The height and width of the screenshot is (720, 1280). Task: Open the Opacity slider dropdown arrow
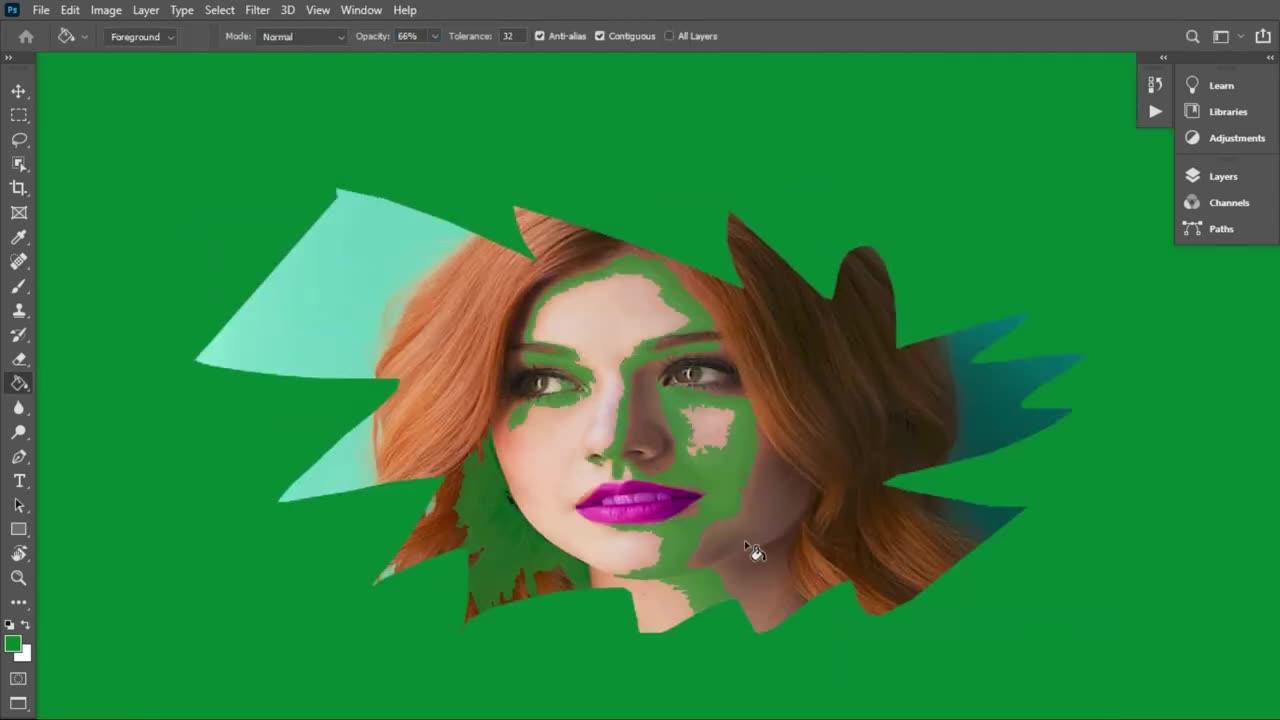pyautogui.click(x=434, y=37)
